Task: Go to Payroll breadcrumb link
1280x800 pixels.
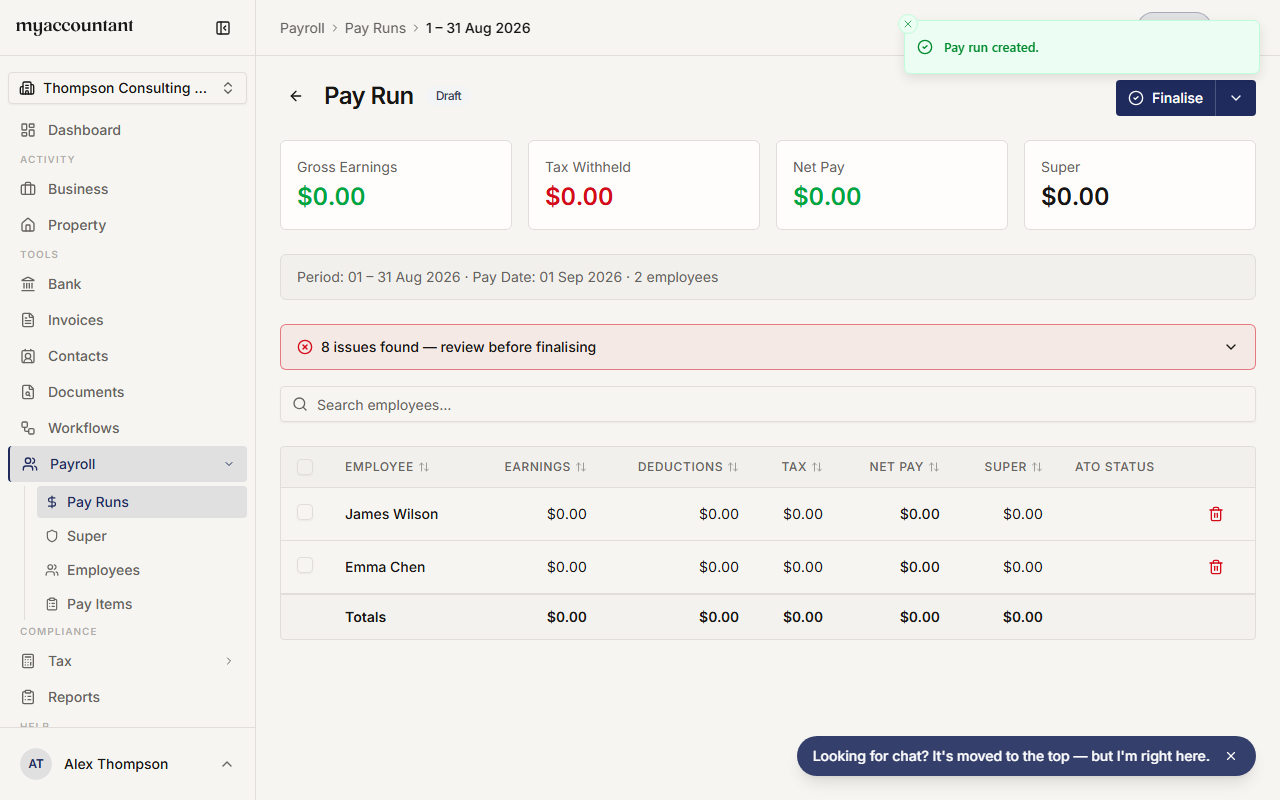Action: (302, 28)
